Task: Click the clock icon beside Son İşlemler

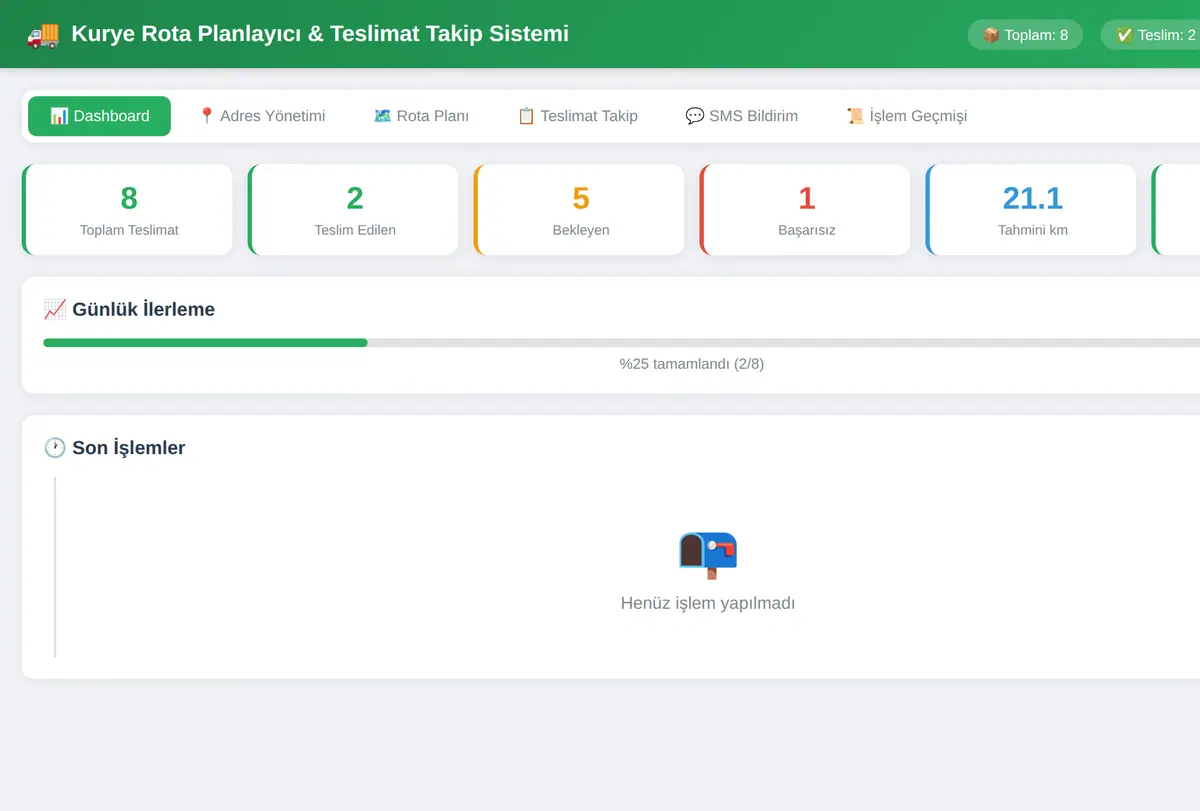Action: tap(55, 447)
